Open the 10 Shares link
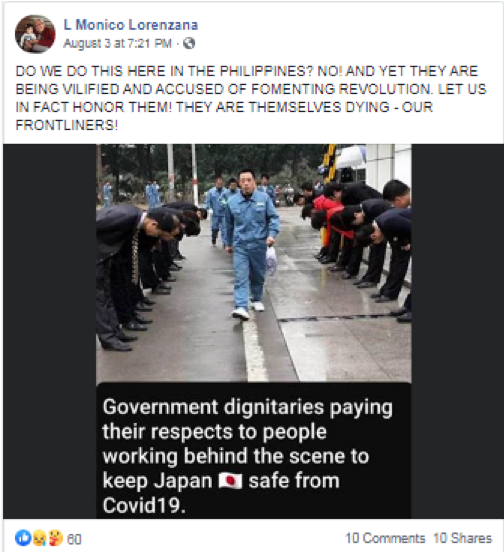The image size is (504, 552). coord(462,538)
